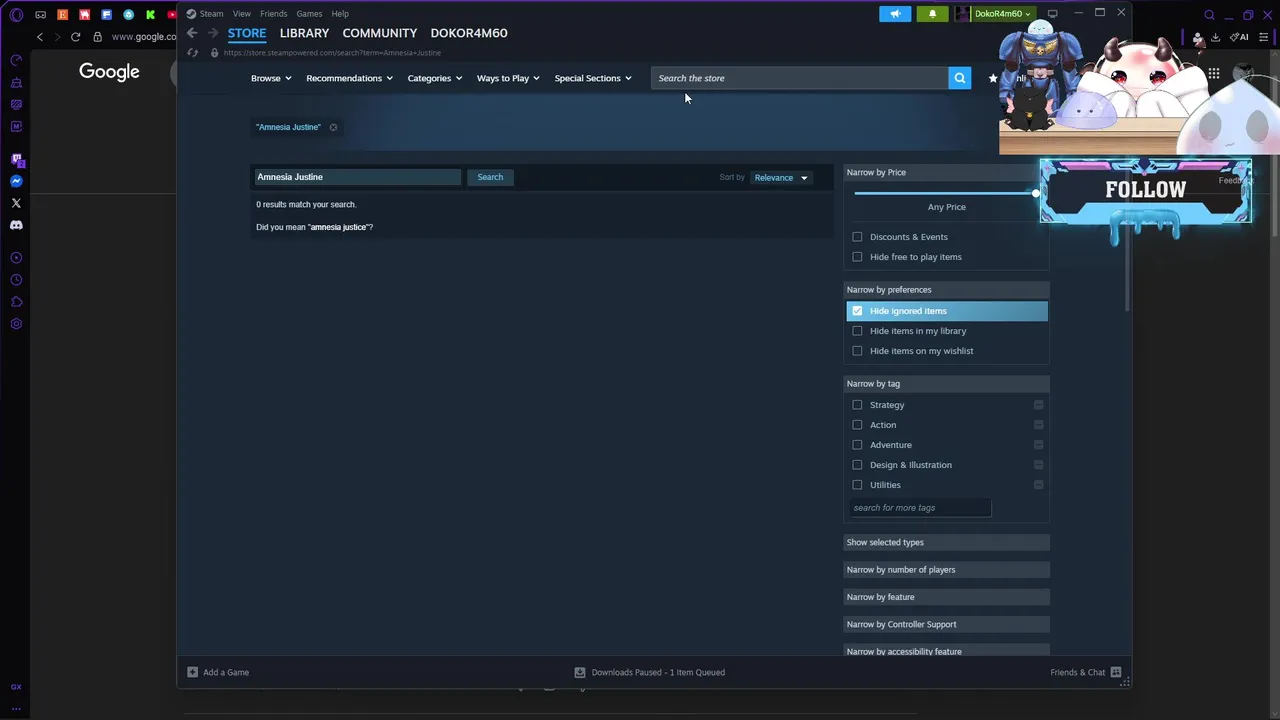Check the Adventure tag filter
This screenshot has width=1280, height=720.
tap(857, 445)
